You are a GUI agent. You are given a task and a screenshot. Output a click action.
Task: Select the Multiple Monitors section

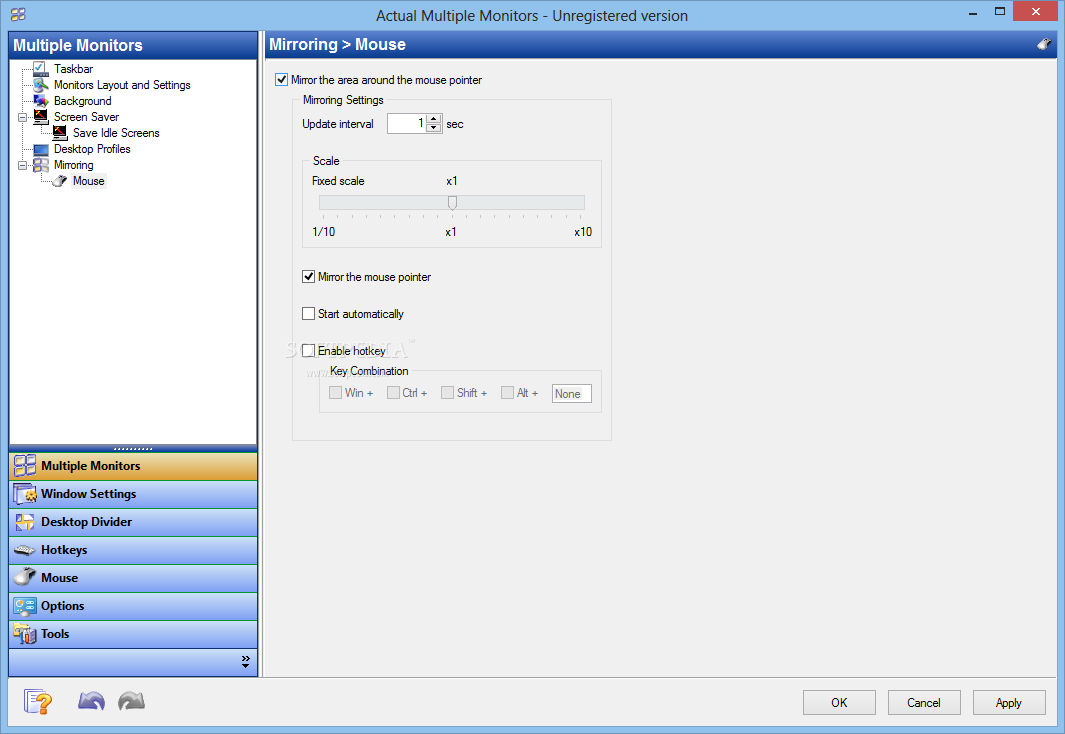point(133,466)
